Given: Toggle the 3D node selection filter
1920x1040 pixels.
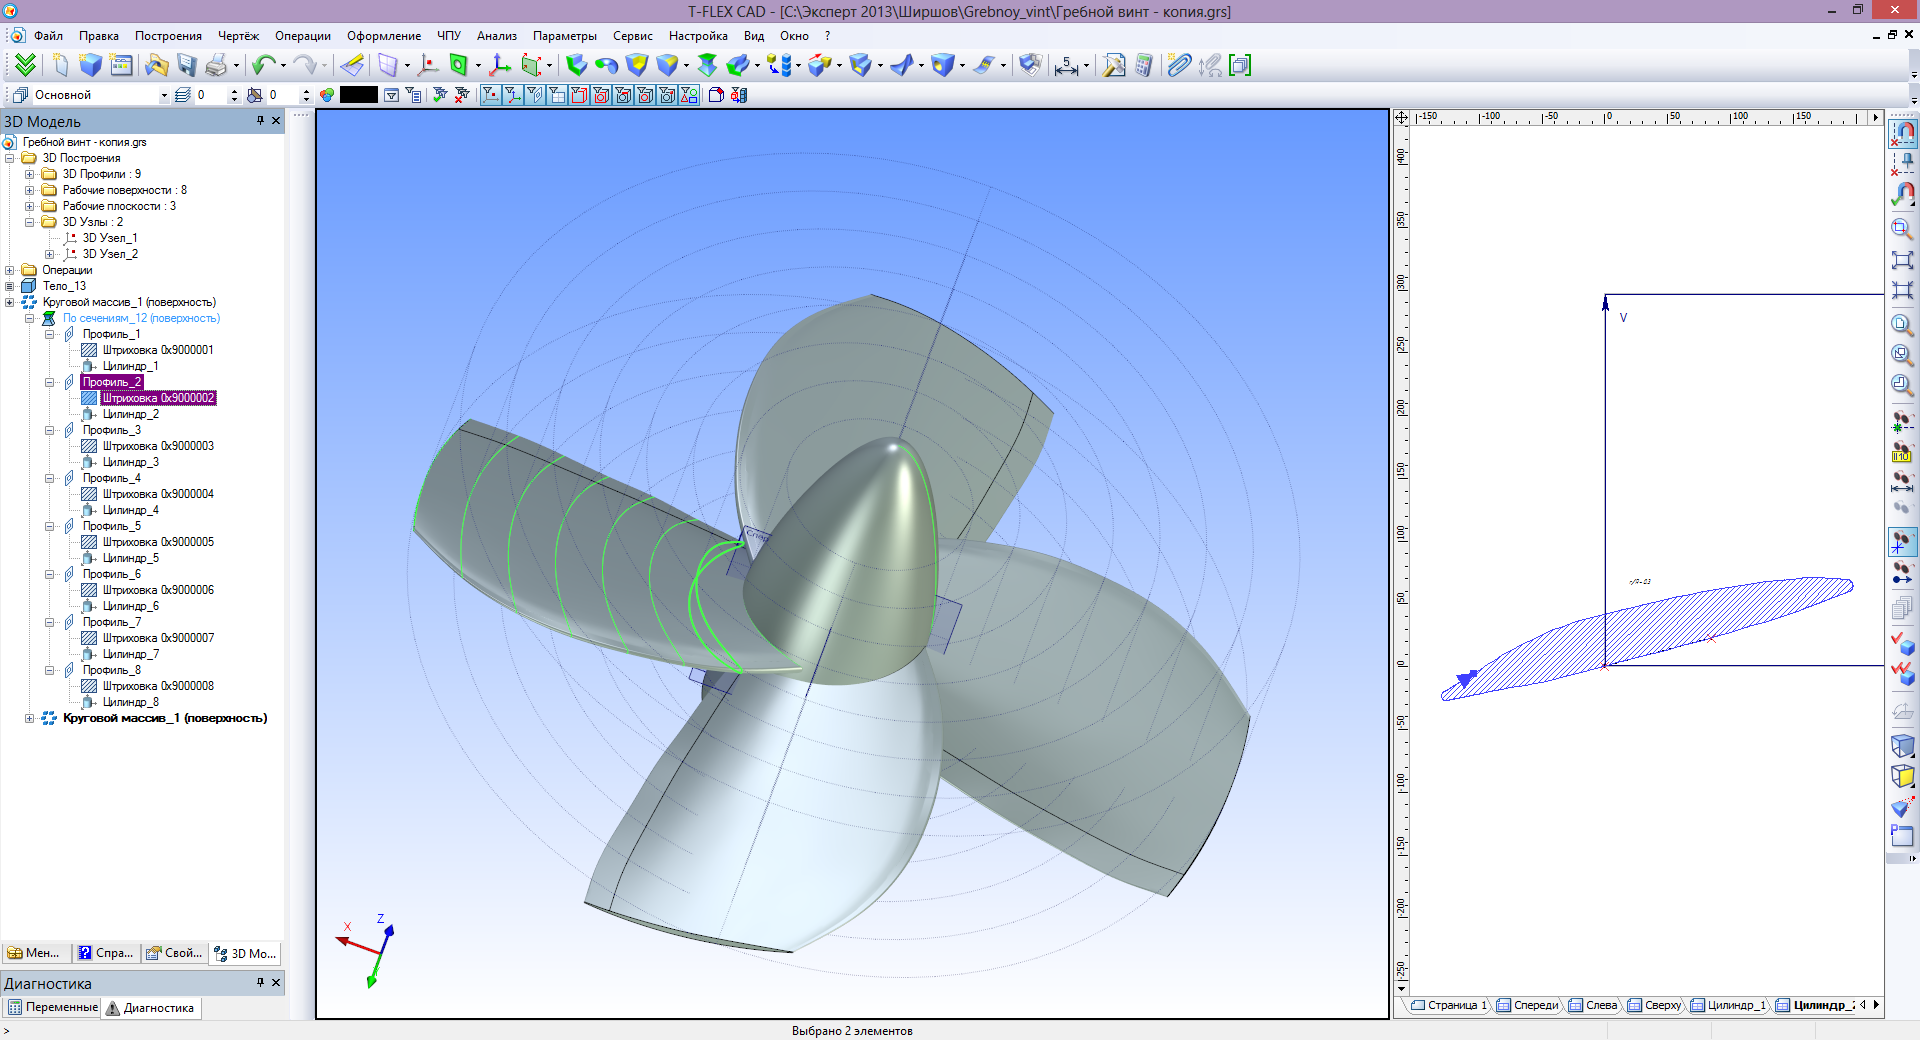Looking at the screenshot, I should pos(491,95).
